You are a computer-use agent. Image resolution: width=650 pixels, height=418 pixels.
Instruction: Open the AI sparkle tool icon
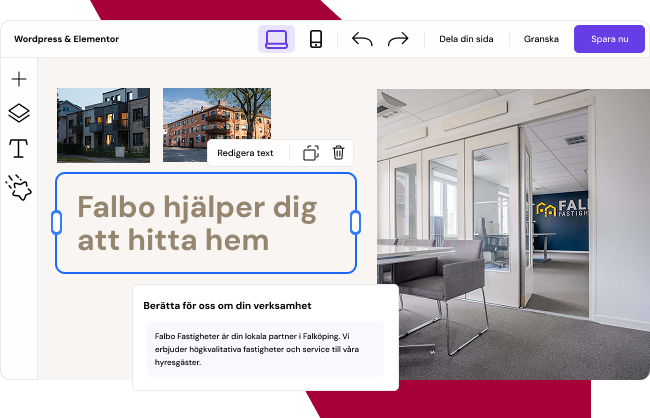(18, 187)
